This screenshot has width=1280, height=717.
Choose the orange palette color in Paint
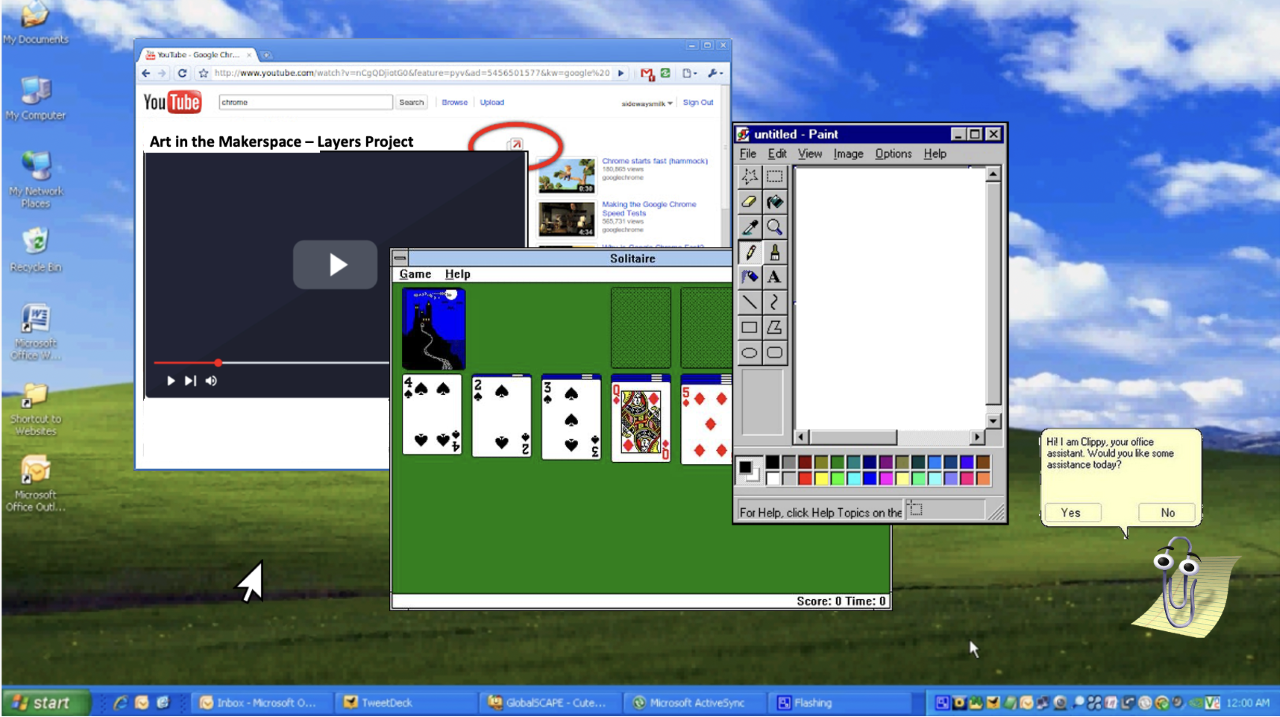[984, 478]
